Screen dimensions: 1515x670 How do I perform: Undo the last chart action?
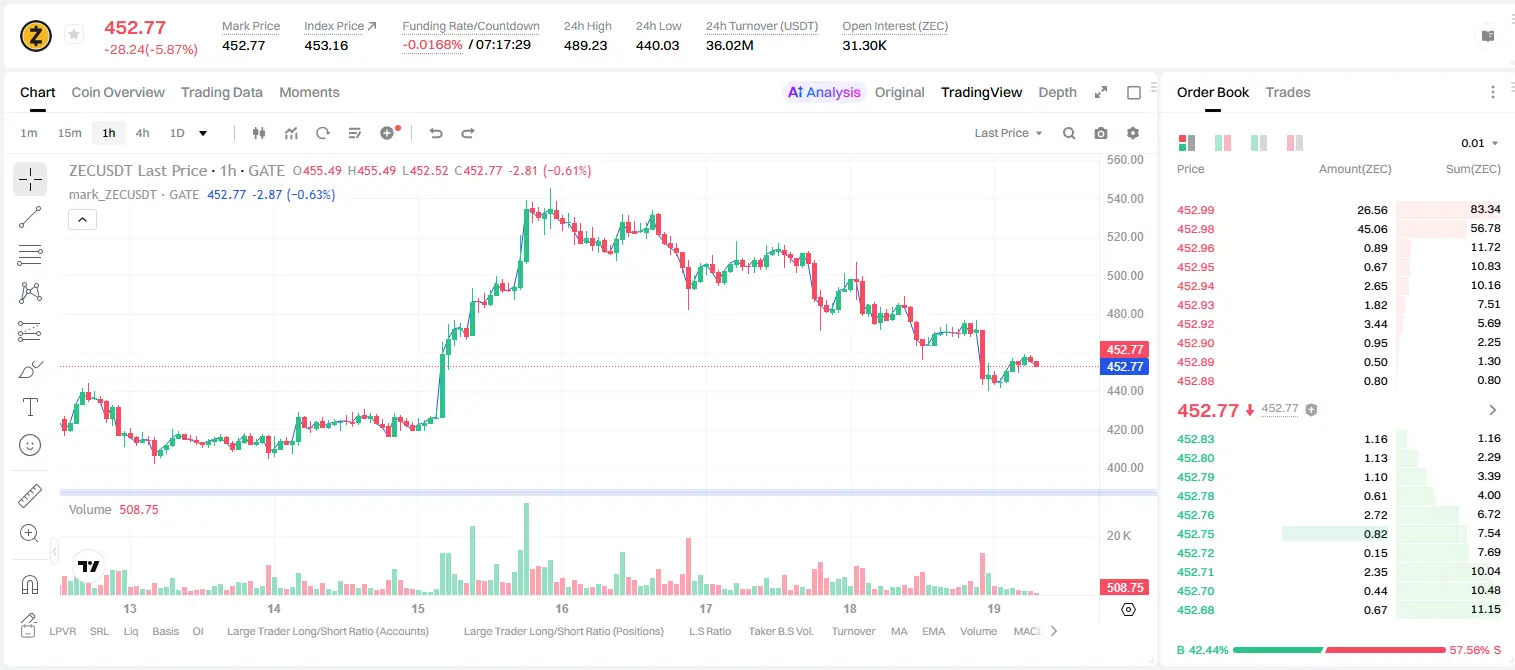pyautogui.click(x=435, y=133)
